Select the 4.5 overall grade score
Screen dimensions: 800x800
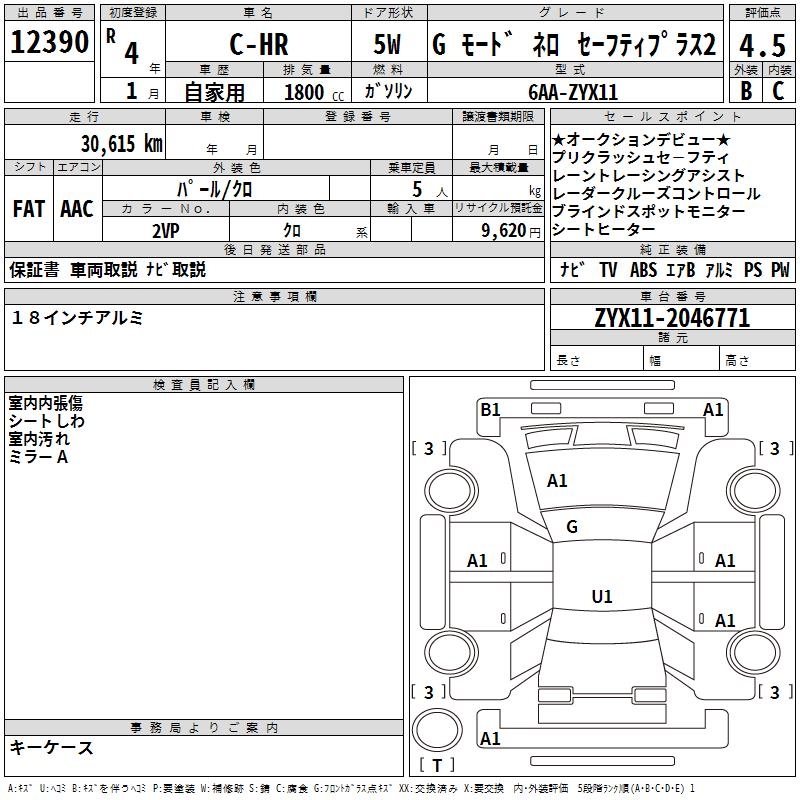click(762, 45)
